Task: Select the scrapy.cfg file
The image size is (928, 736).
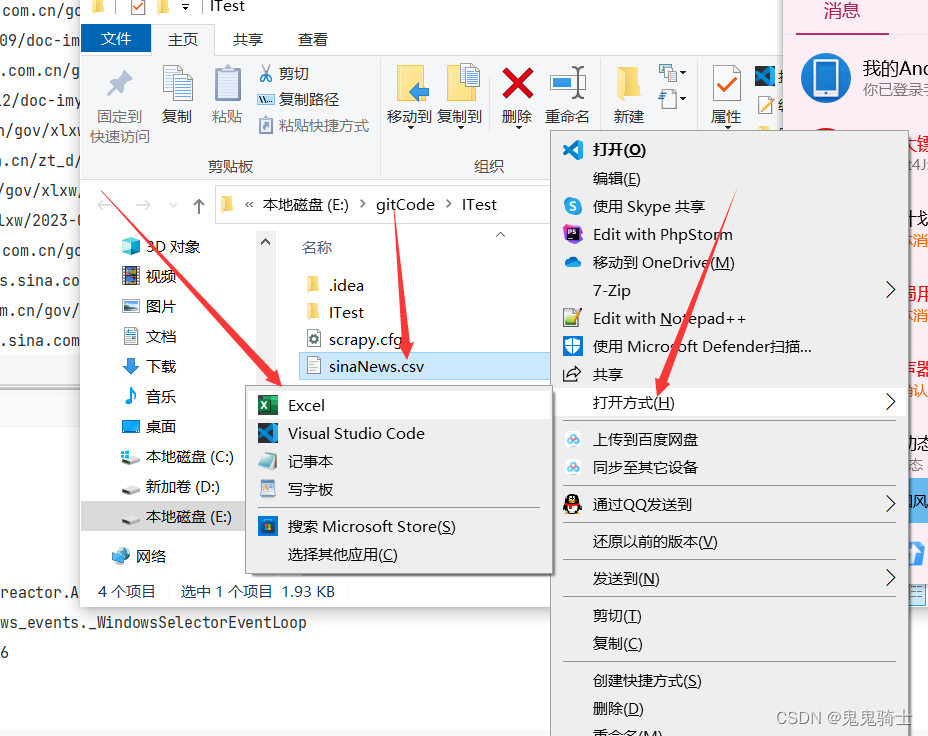Action: (x=355, y=340)
